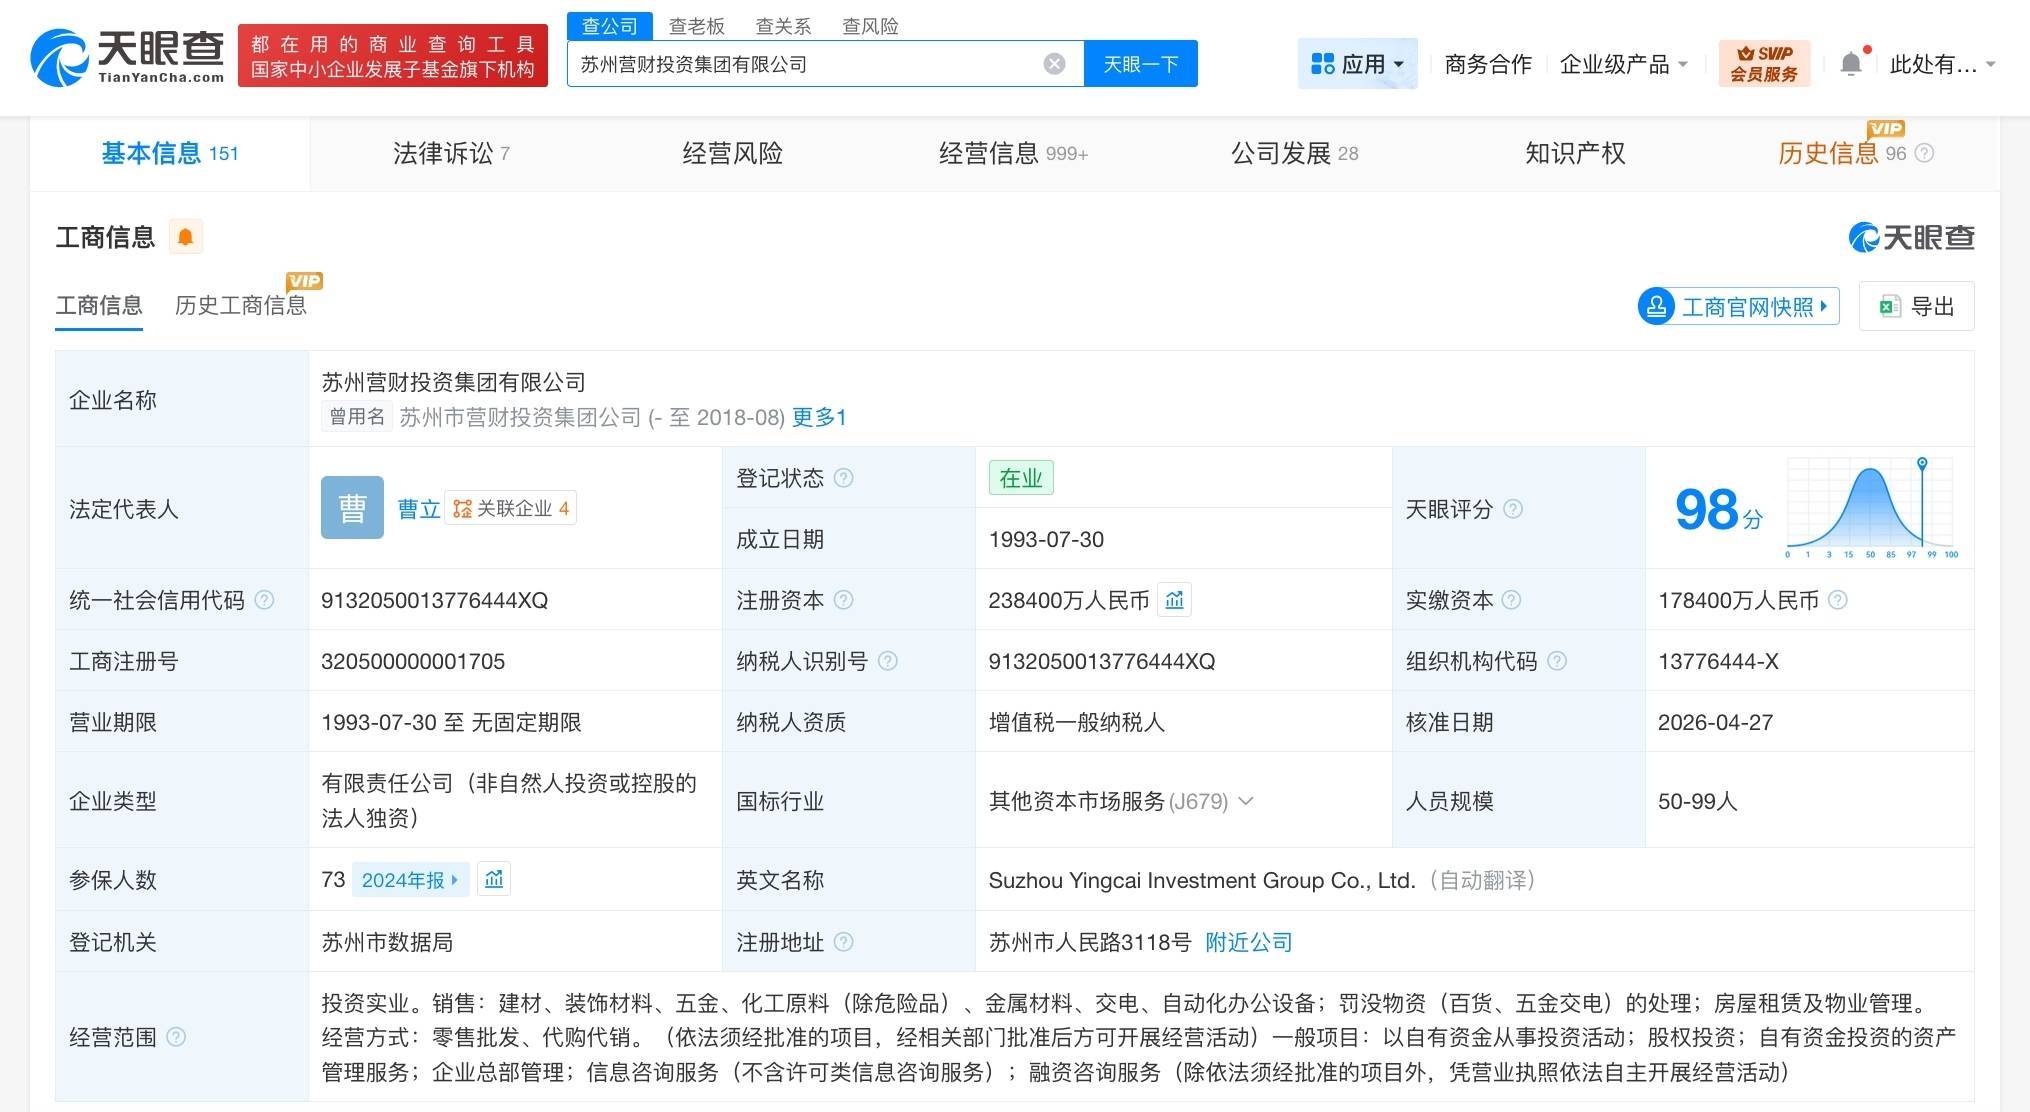This screenshot has width=2030, height=1112.
Task: Open the chart icon next to 注册资本 amount
Action: [1174, 600]
